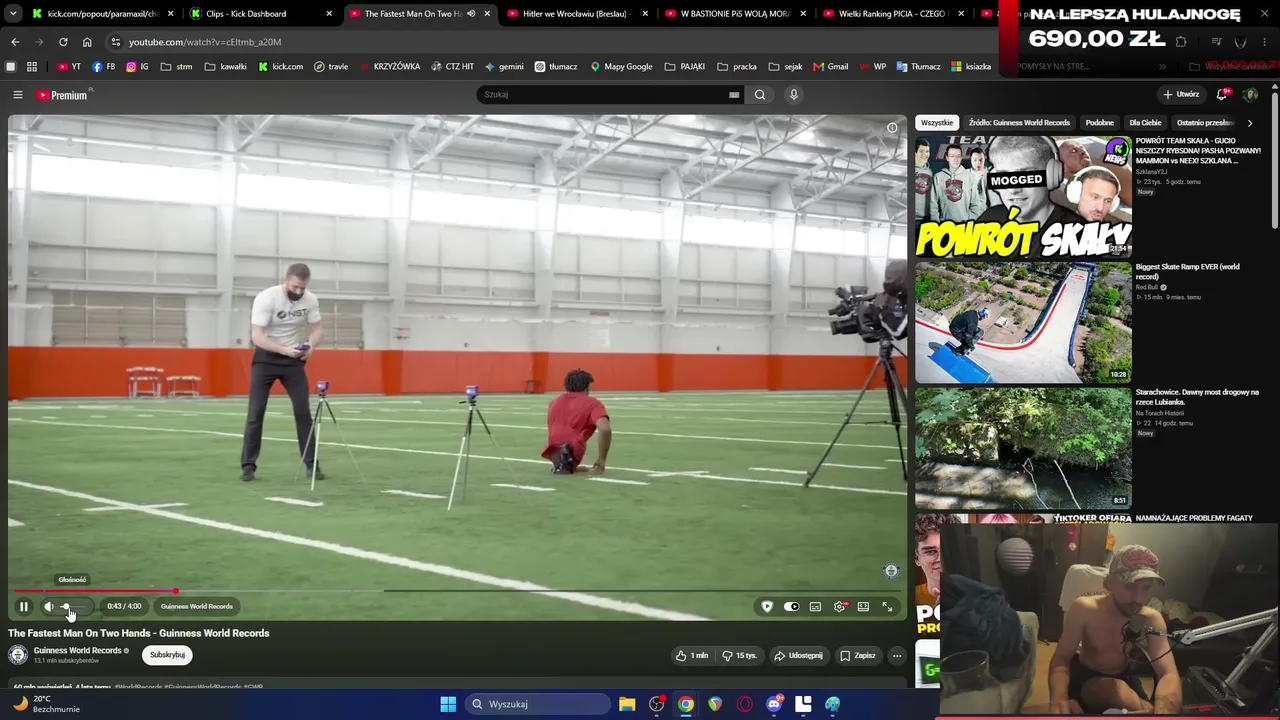Open the Guinness World Records channel name

(x=78, y=651)
